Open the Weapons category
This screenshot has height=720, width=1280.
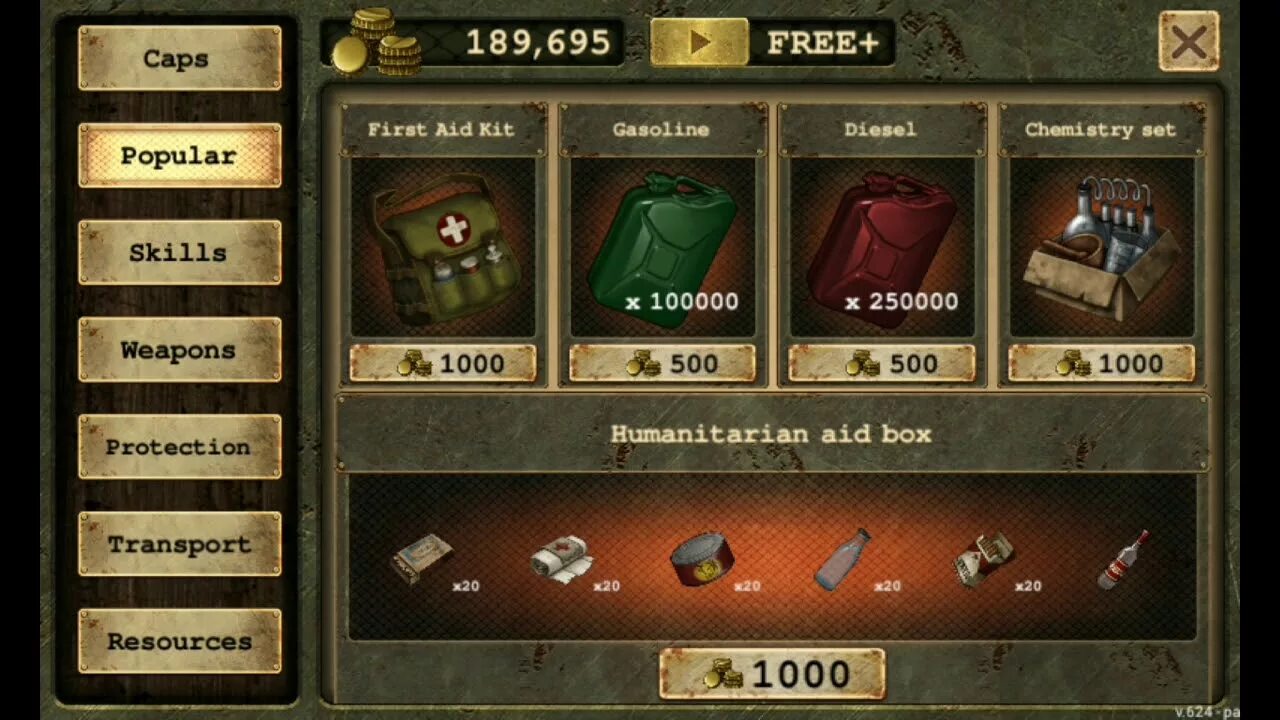point(180,350)
